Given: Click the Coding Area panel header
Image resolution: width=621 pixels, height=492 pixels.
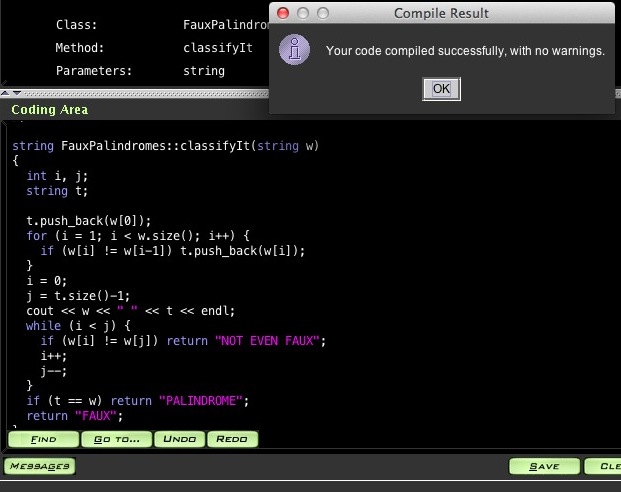Looking at the screenshot, I should pyautogui.click(x=50, y=110).
